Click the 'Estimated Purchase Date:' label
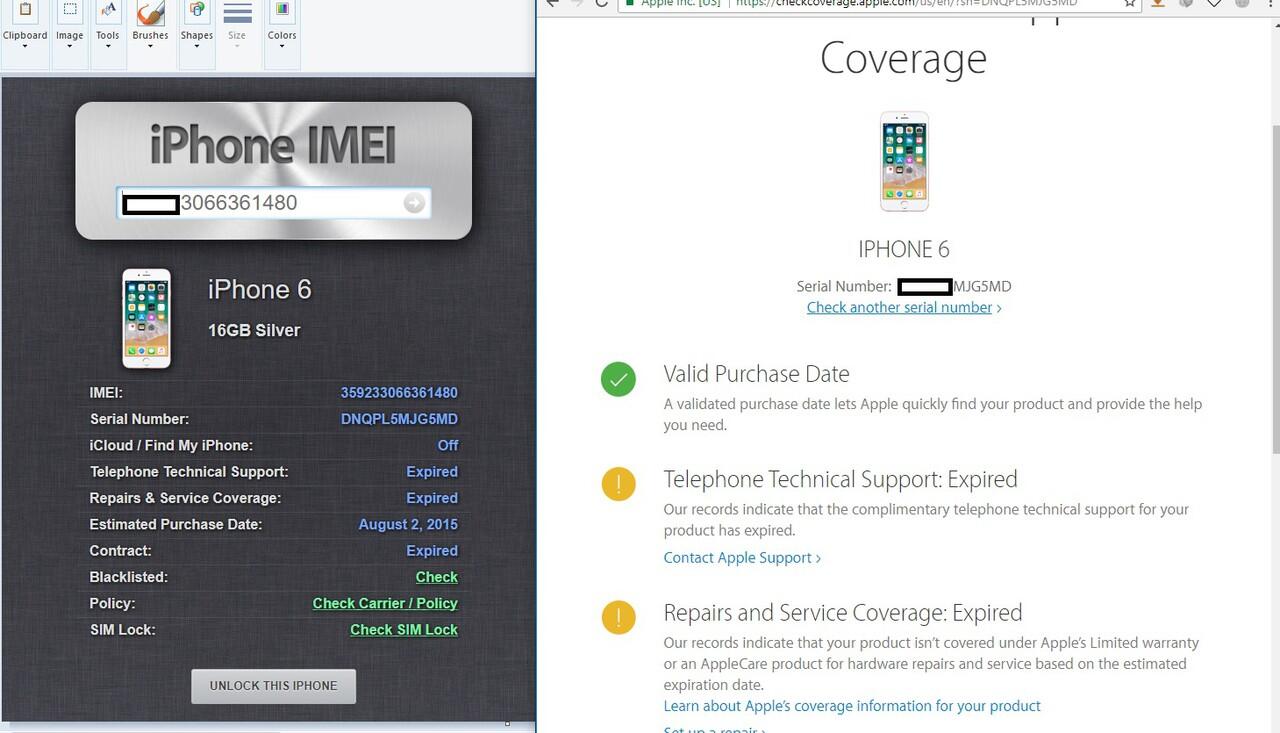The height and width of the screenshot is (733, 1280). coord(176,524)
